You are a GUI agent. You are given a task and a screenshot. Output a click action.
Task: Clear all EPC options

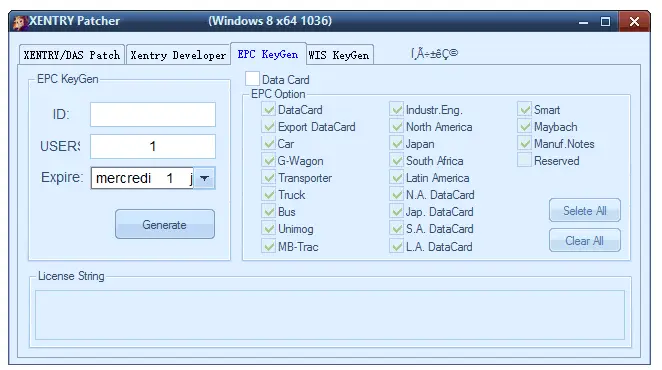(x=585, y=240)
